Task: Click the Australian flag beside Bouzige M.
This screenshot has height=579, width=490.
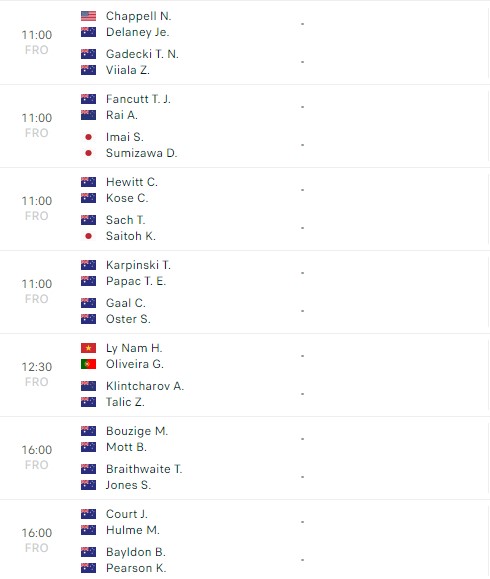Action: point(88,431)
